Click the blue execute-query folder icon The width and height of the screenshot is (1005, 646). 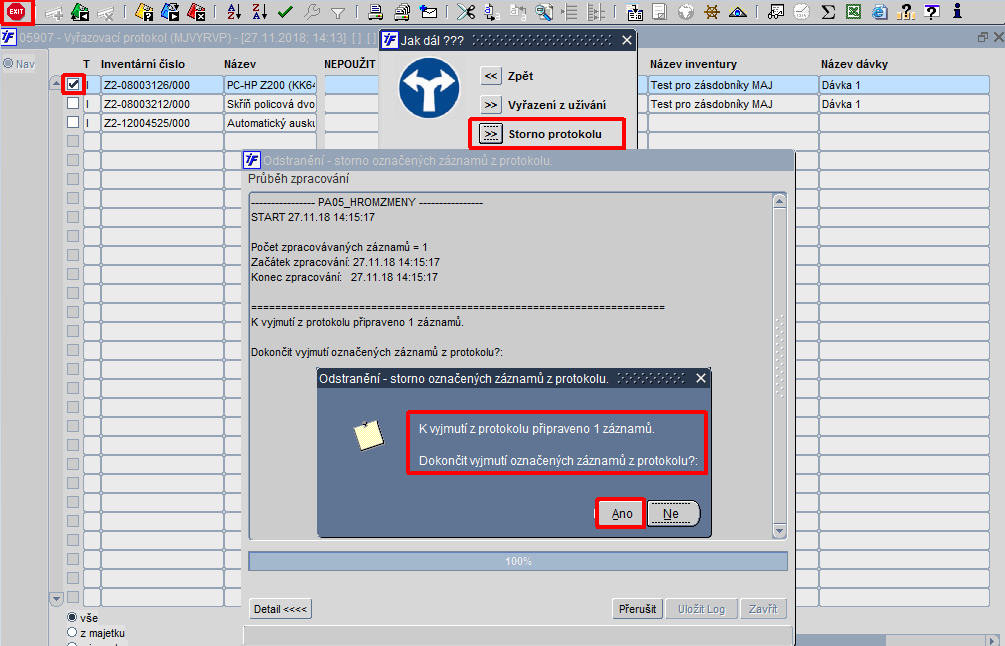click(x=170, y=12)
